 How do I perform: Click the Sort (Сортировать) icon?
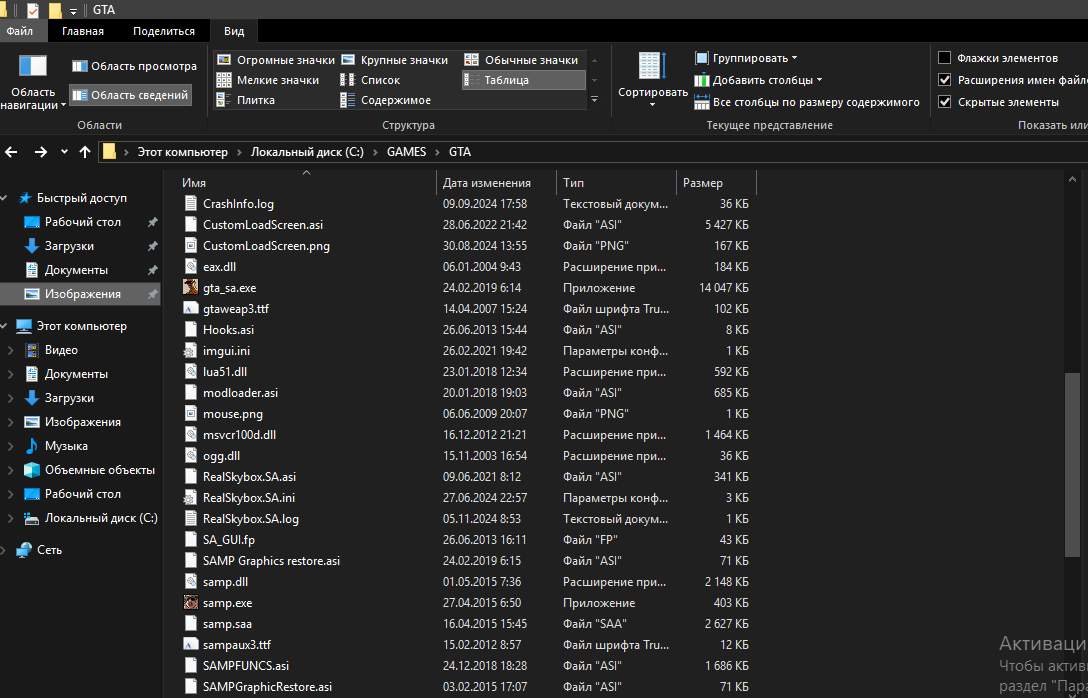[652, 67]
